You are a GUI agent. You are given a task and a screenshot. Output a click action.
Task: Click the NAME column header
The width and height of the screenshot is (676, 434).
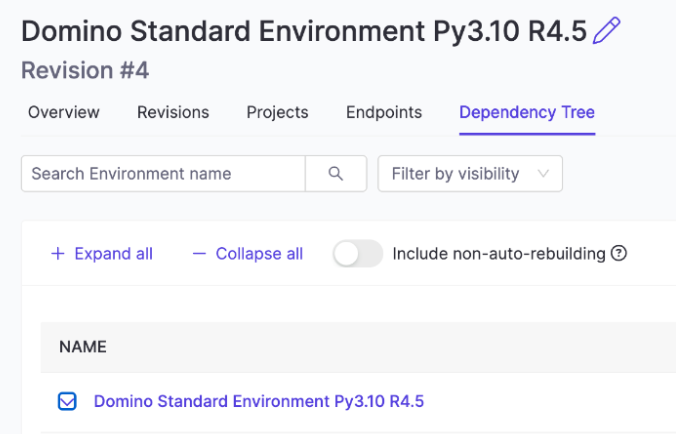point(83,347)
